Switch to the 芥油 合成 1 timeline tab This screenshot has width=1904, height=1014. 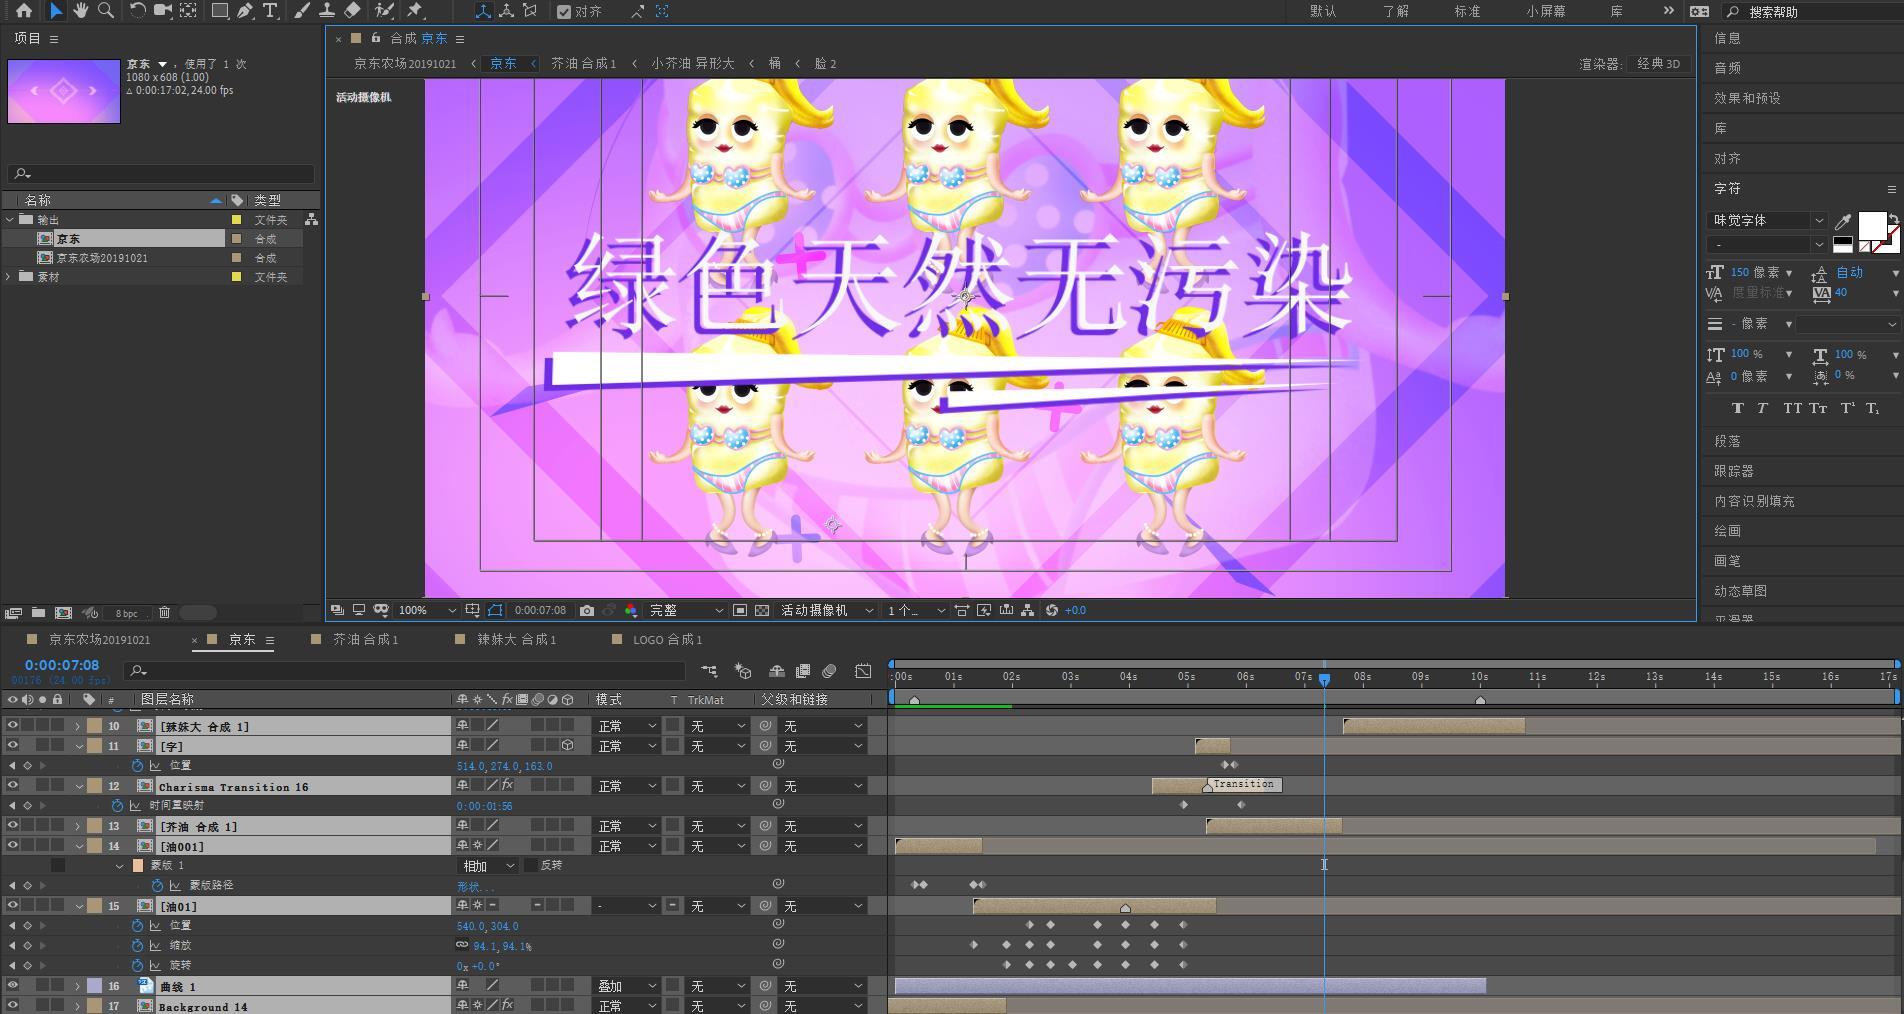point(365,639)
